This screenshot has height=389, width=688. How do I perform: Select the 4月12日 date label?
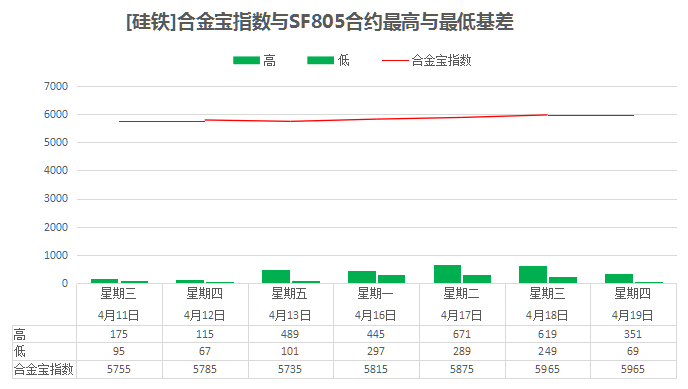(204, 315)
